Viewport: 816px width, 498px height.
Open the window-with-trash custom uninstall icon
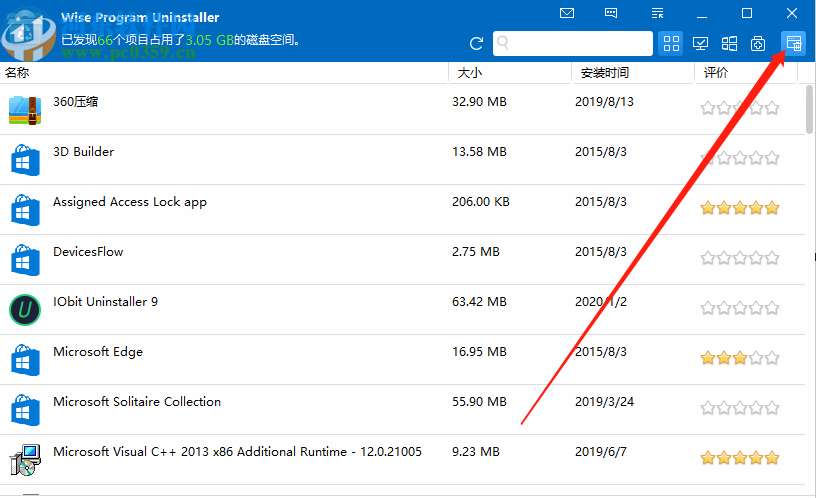pos(794,43)
